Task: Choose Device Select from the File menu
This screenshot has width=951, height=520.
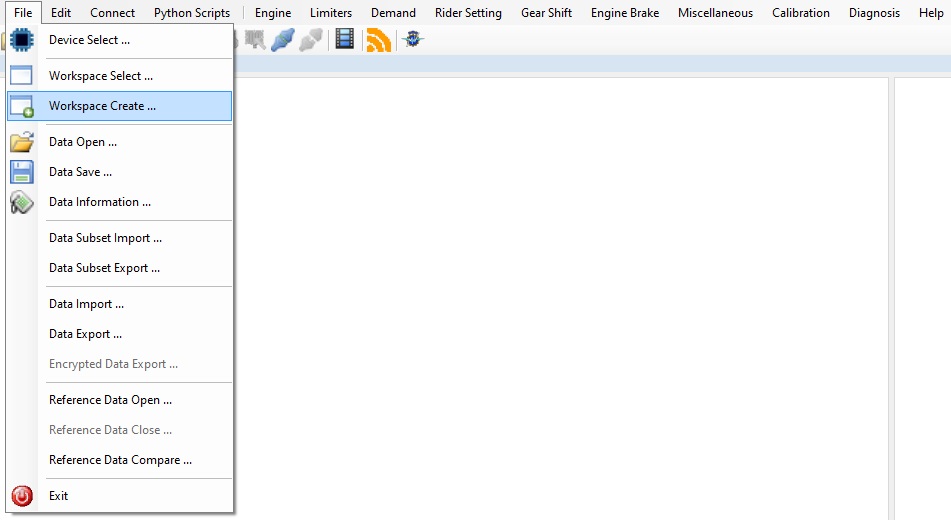Action: [x=119, y=40]
